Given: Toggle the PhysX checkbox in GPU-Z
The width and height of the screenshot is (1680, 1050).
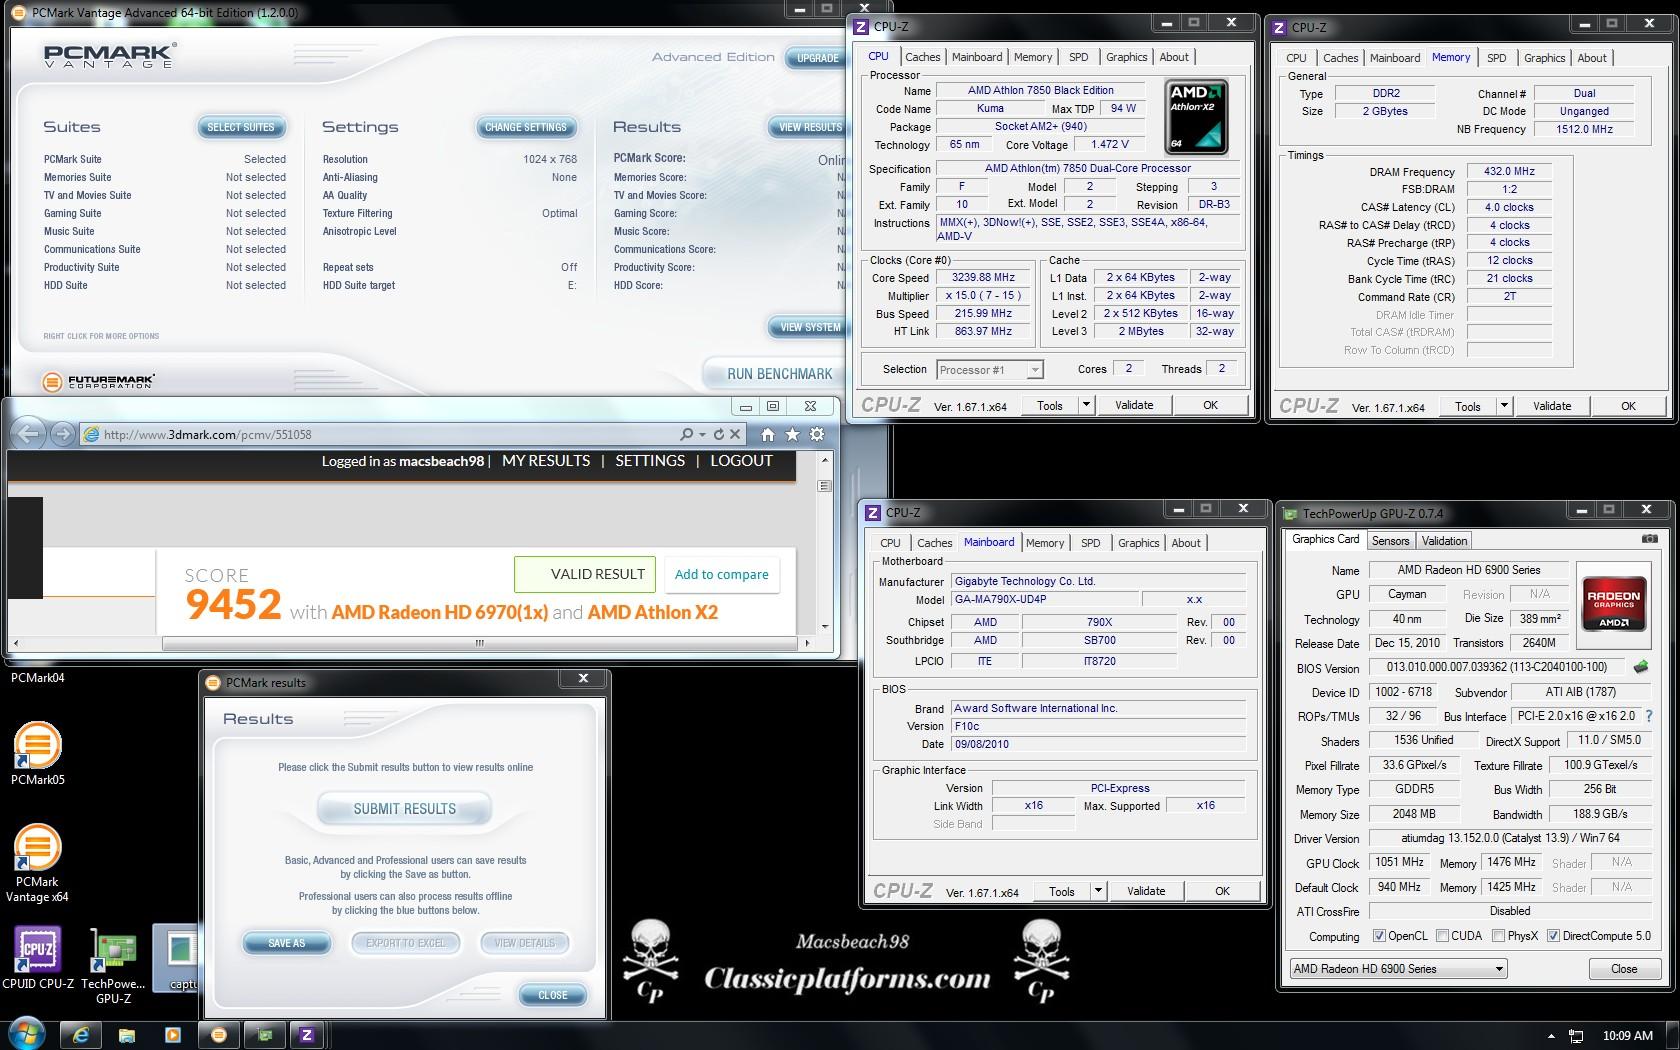Looking at the screenshot, I should 1498,936.
